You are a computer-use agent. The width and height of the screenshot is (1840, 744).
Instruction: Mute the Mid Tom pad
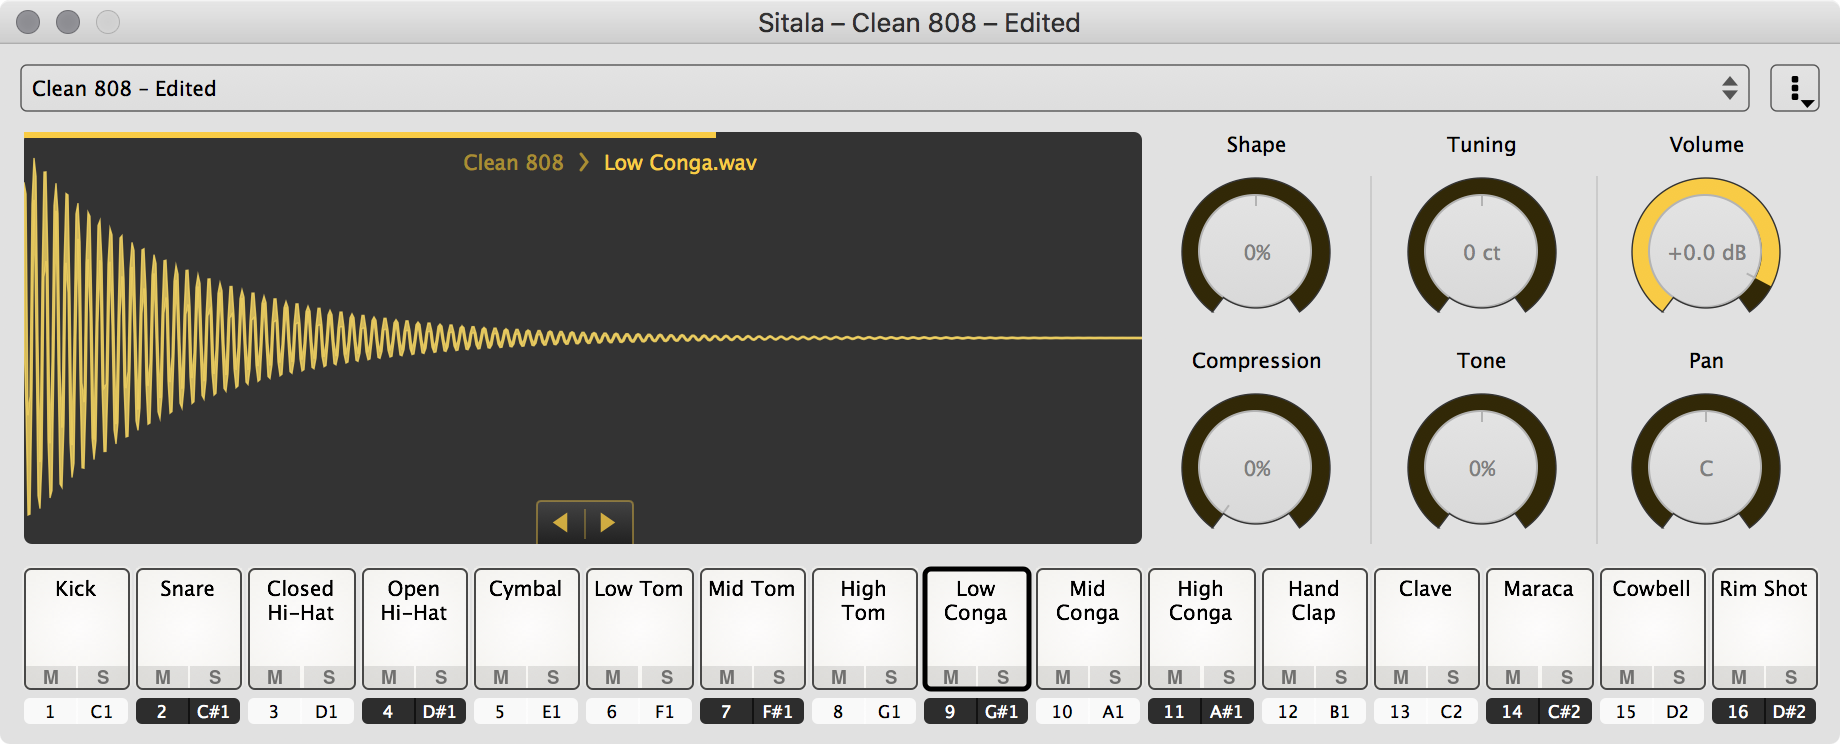727,677
